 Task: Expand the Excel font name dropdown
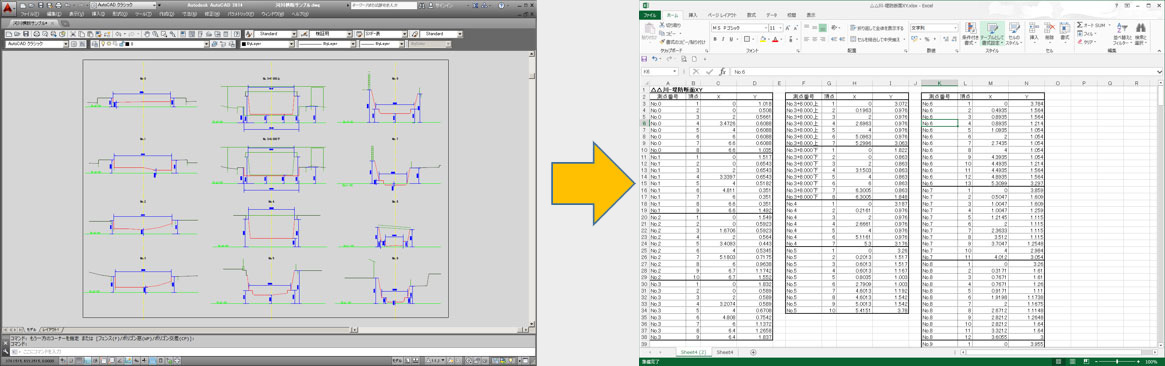click(765, 27)
